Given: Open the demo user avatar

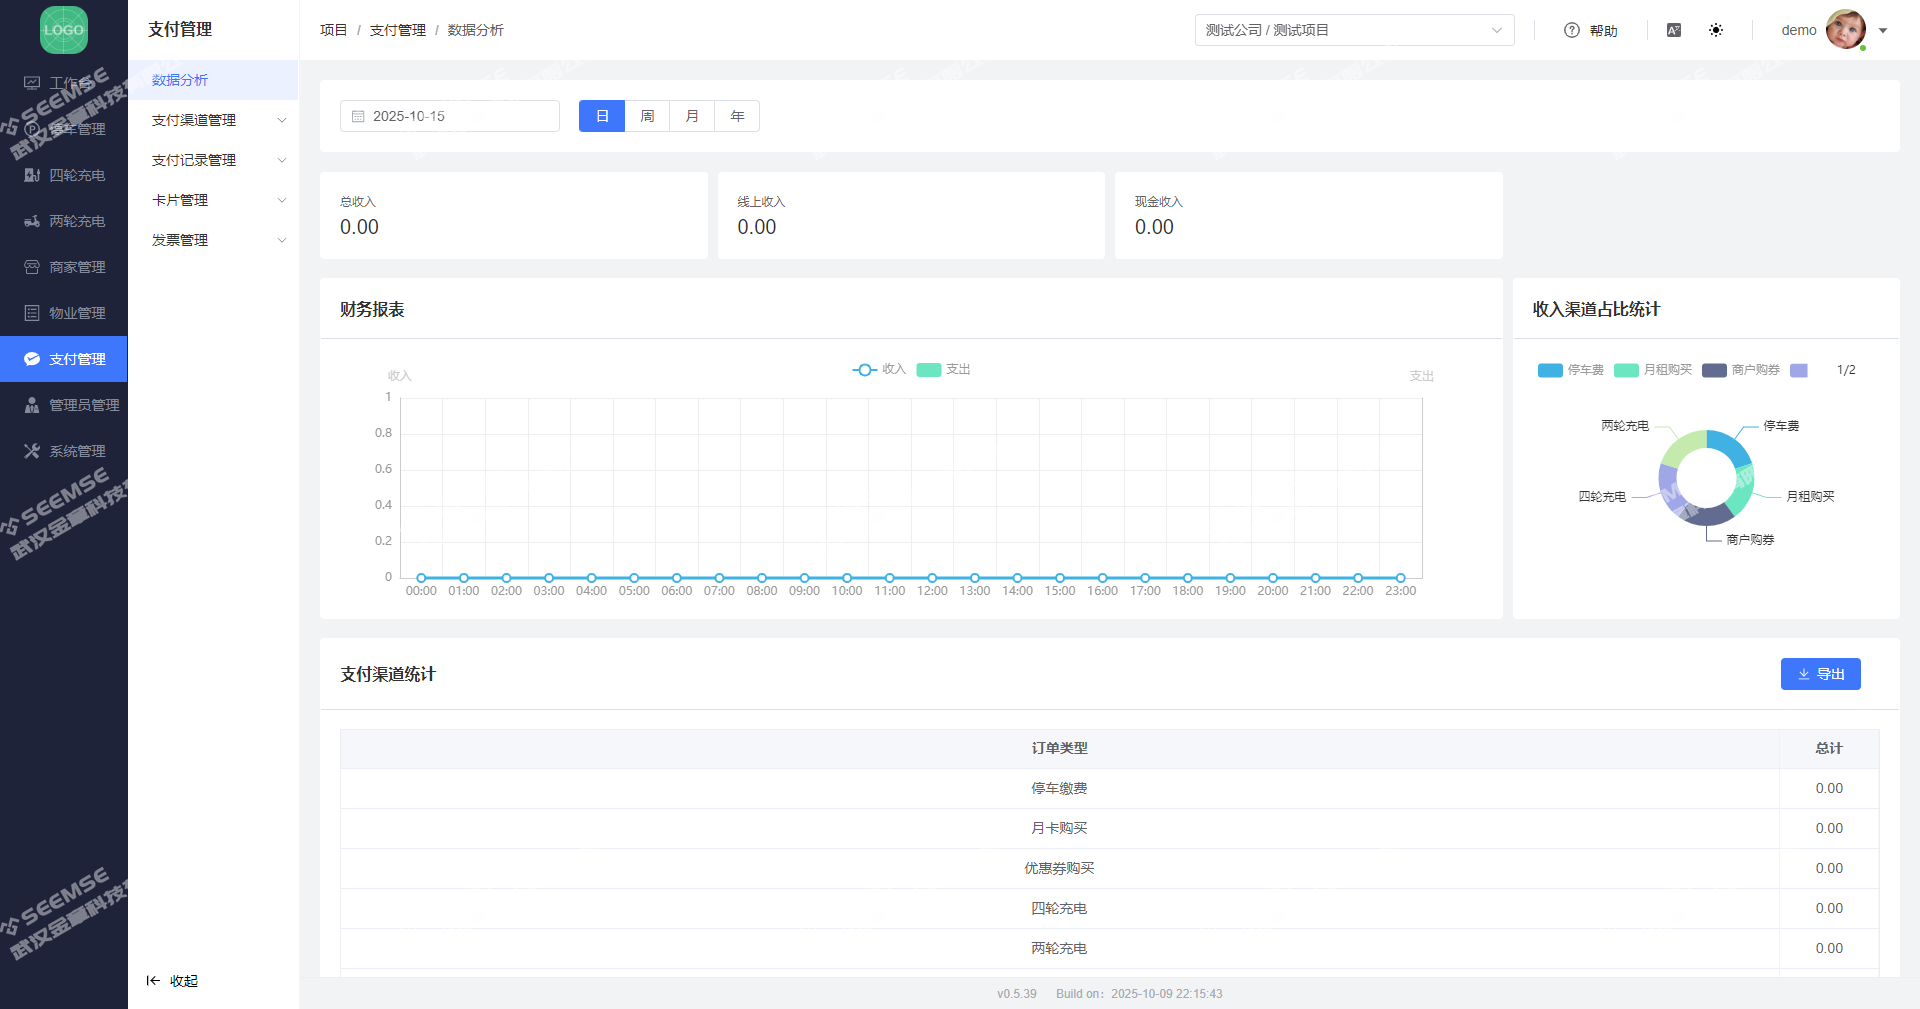Looking at the screenshot, I should 1845,30.
